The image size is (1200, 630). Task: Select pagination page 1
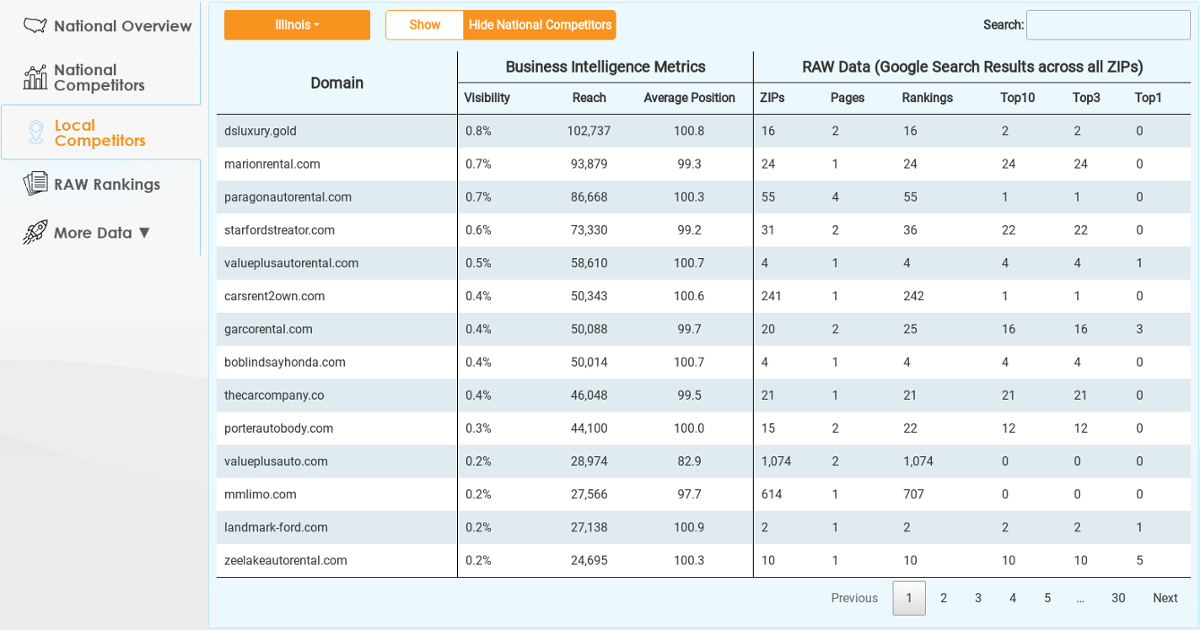pos(909,598)
